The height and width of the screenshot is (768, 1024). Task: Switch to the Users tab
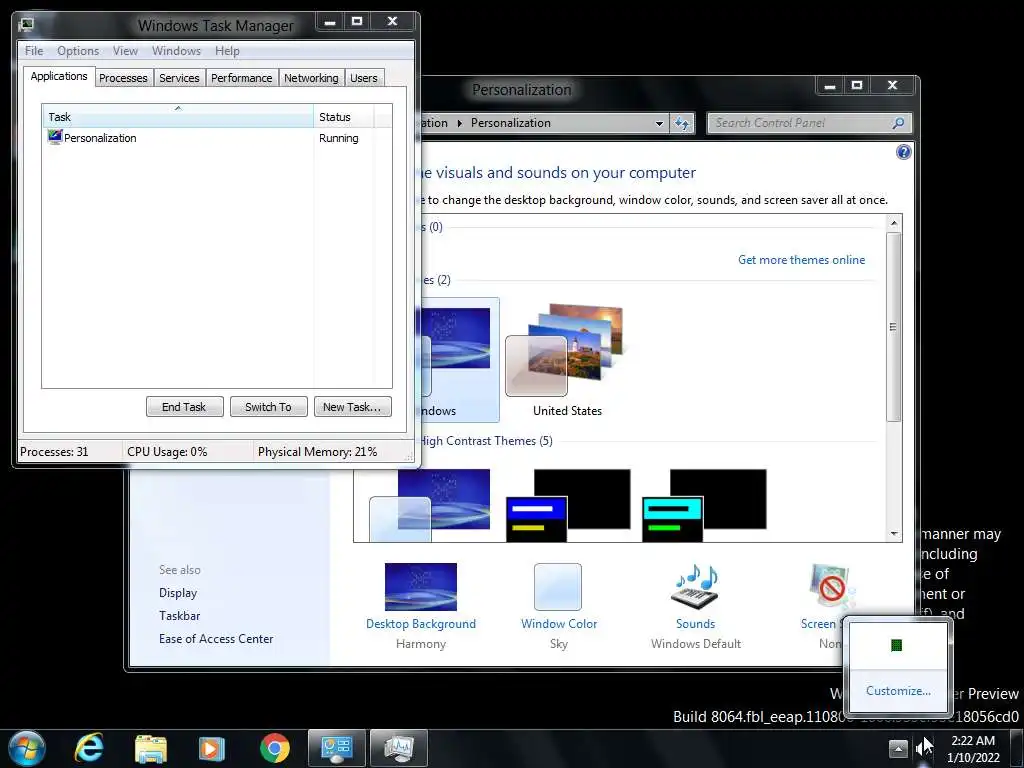[x=364, y=78]
